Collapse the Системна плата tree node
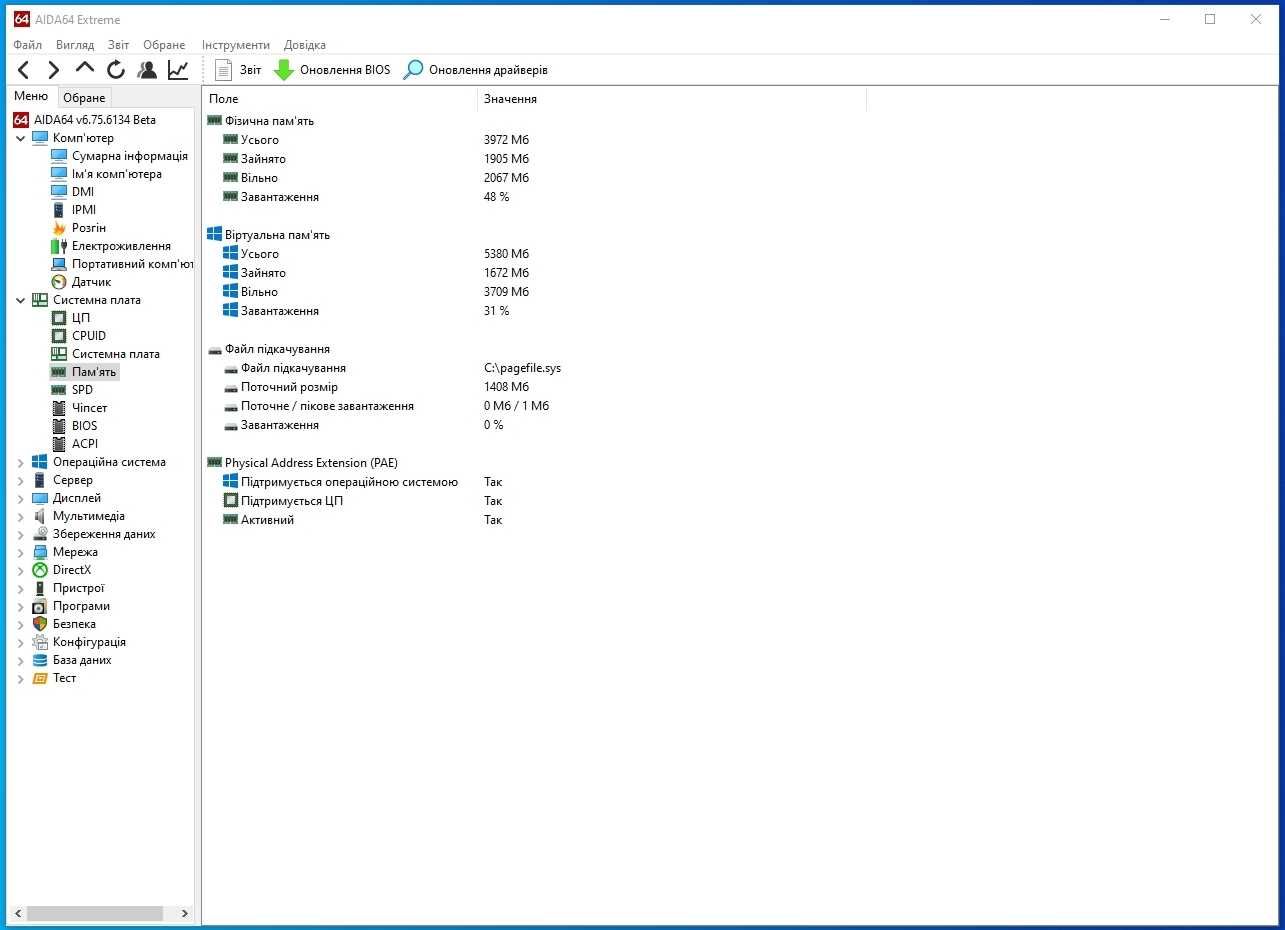This screenshot has height=930, width=1285. click(x=21, y=300)
